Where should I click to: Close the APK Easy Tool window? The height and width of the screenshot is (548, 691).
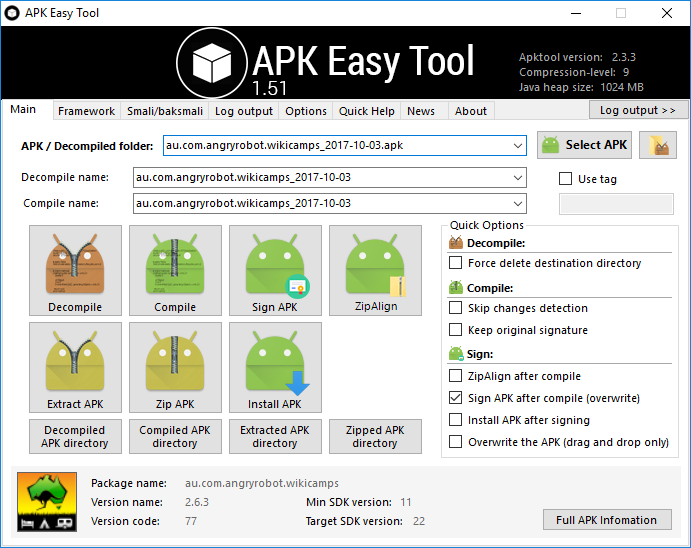(667, 13)
